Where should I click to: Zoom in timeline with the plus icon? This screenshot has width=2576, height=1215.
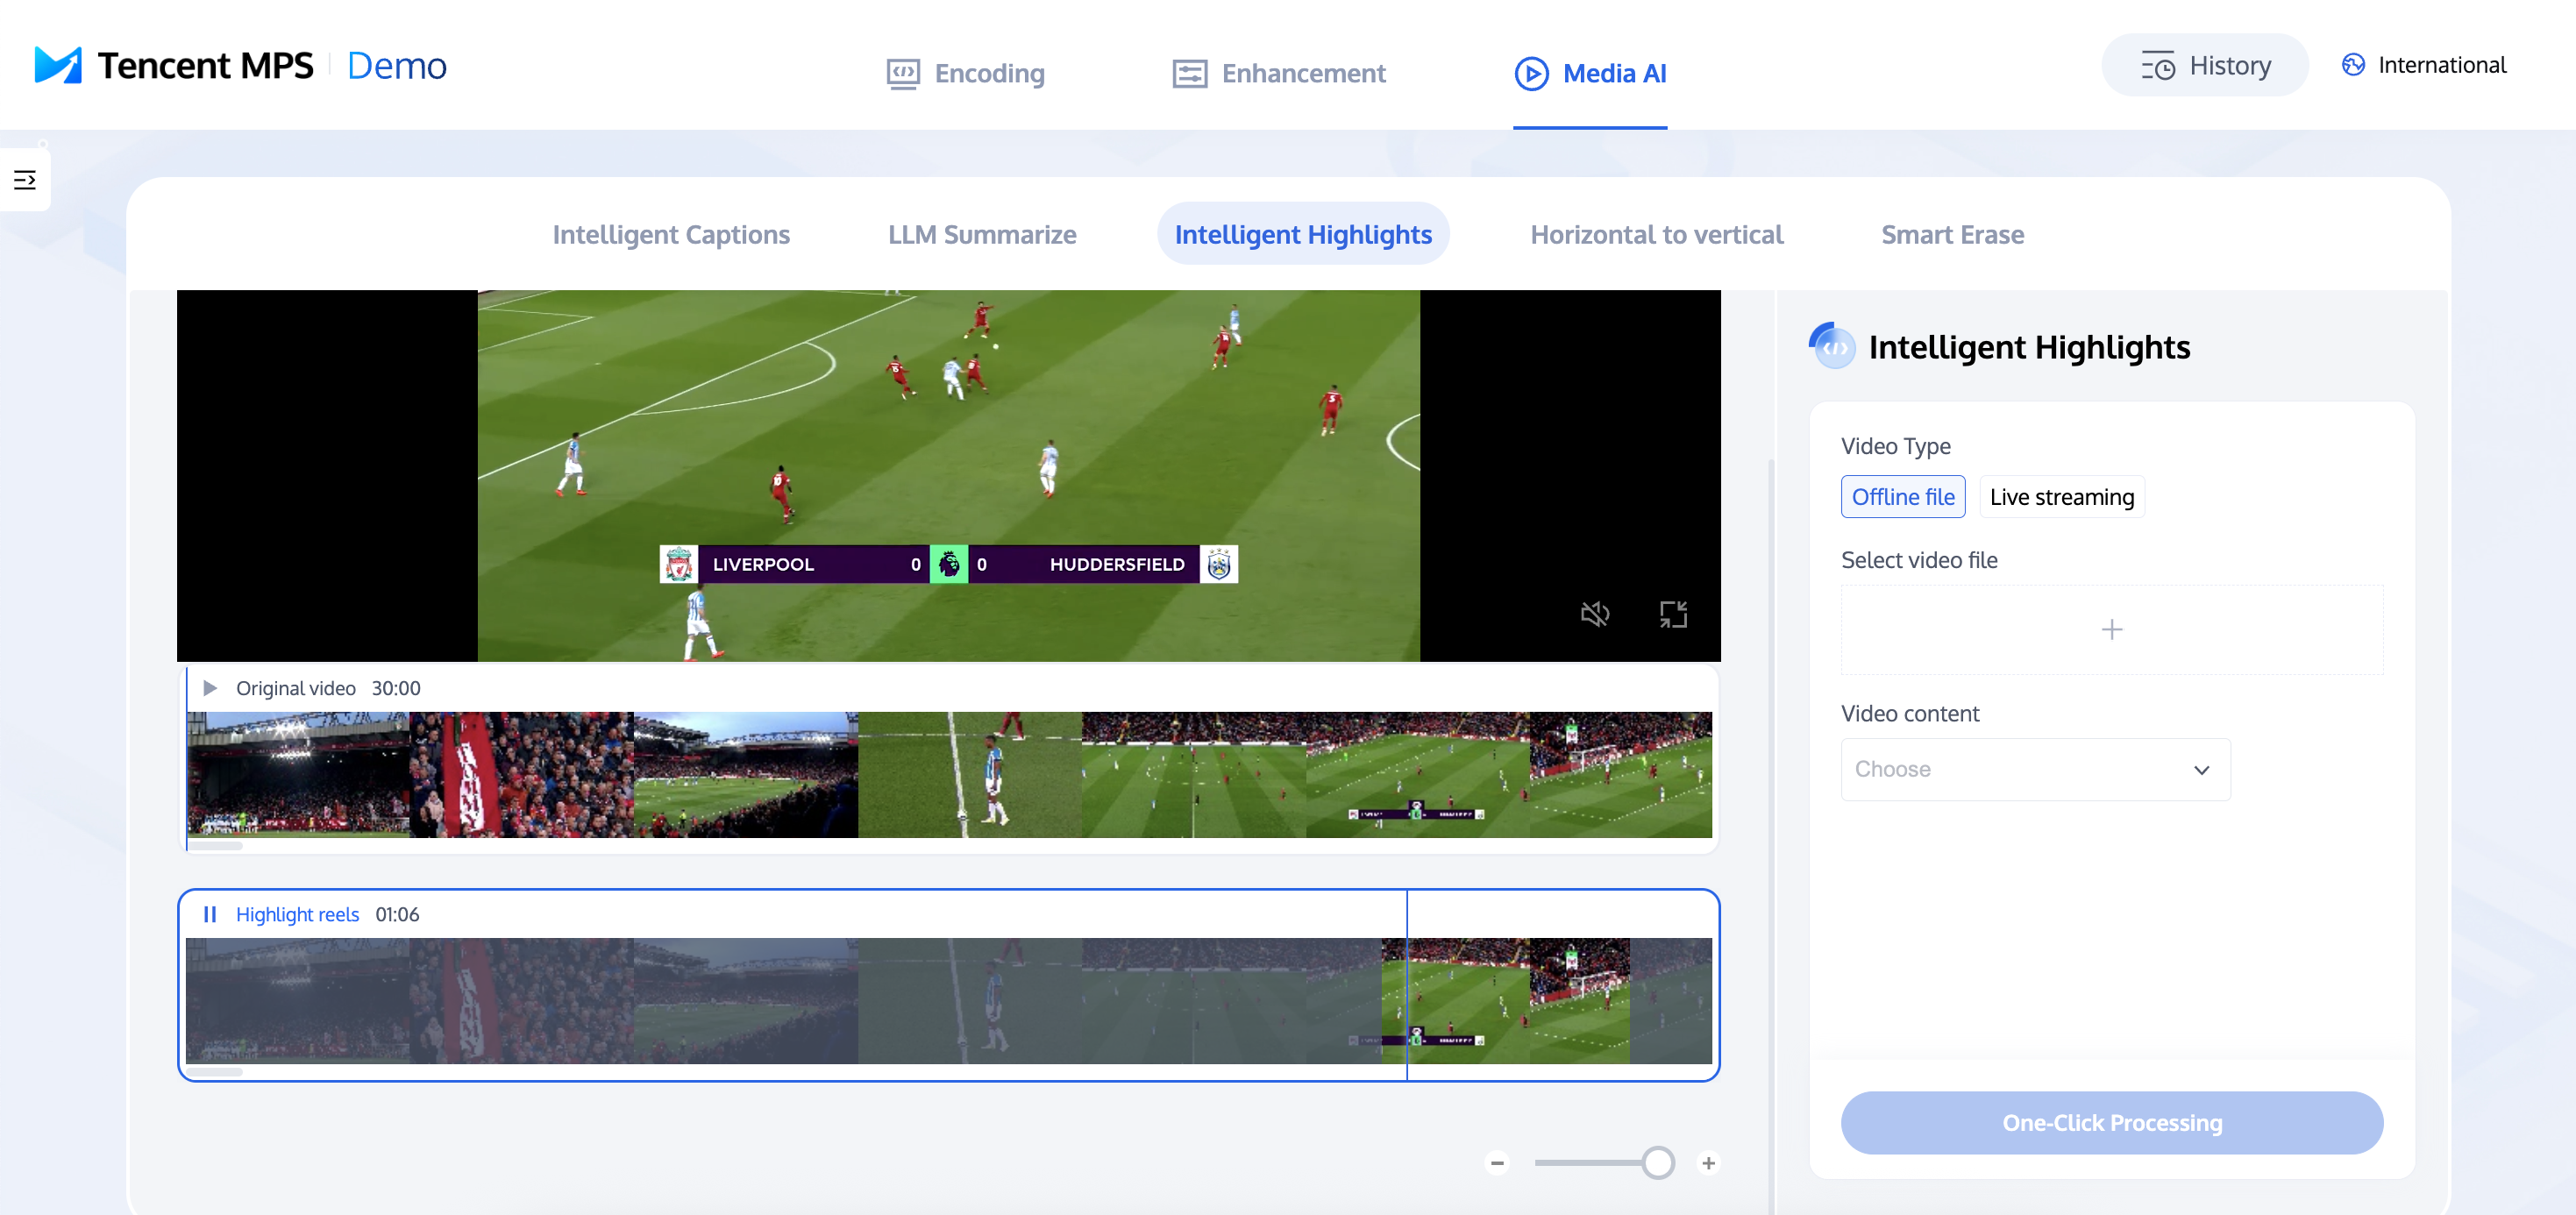coord(1708,1162)
